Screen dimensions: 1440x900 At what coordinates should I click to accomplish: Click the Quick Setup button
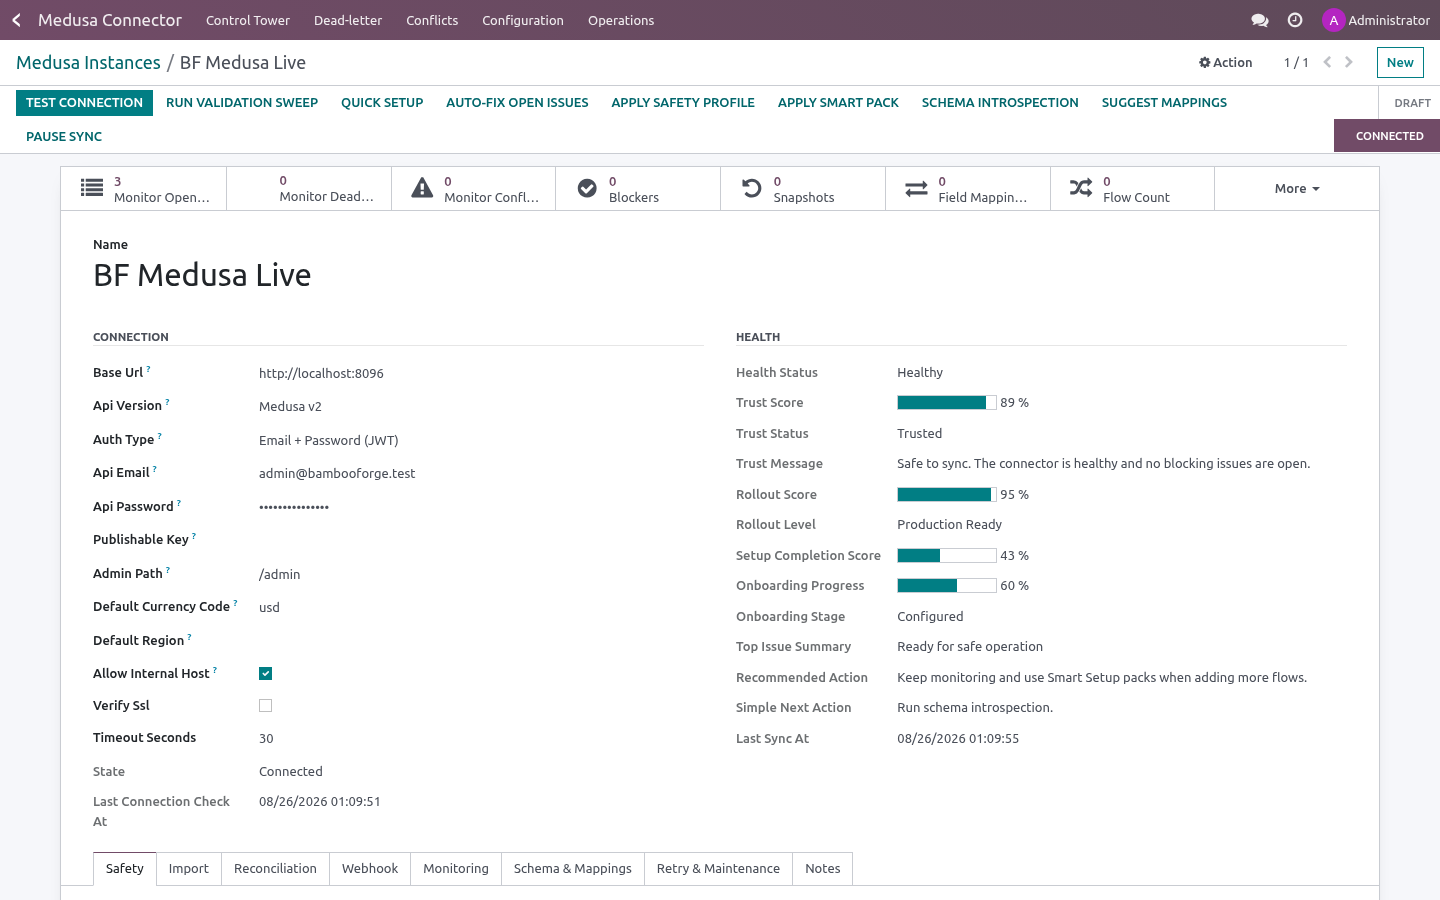(x=382, y=103)
